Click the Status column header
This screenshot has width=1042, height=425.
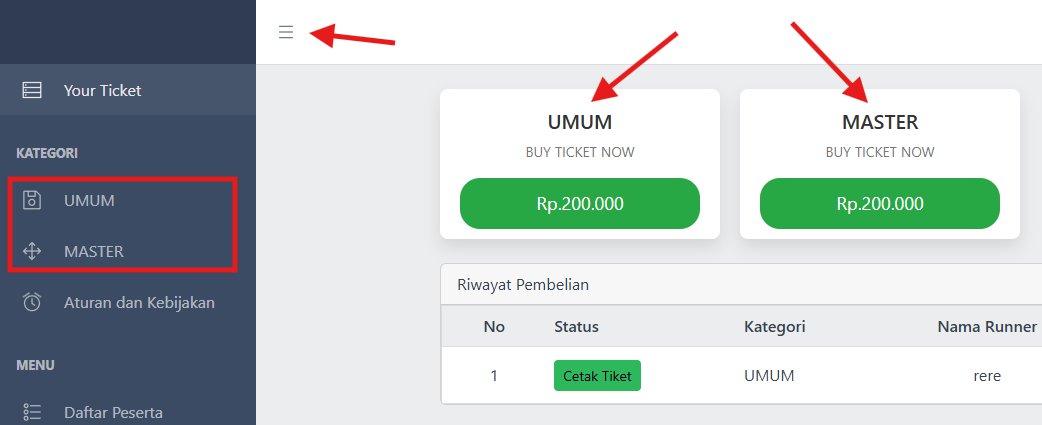pos(576,326)
